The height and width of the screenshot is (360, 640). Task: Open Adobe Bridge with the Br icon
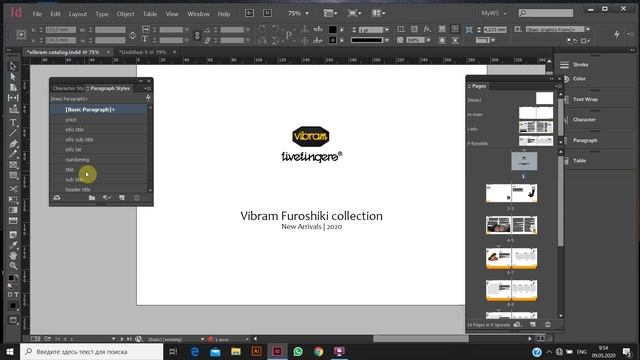click(x=249, y=13)
